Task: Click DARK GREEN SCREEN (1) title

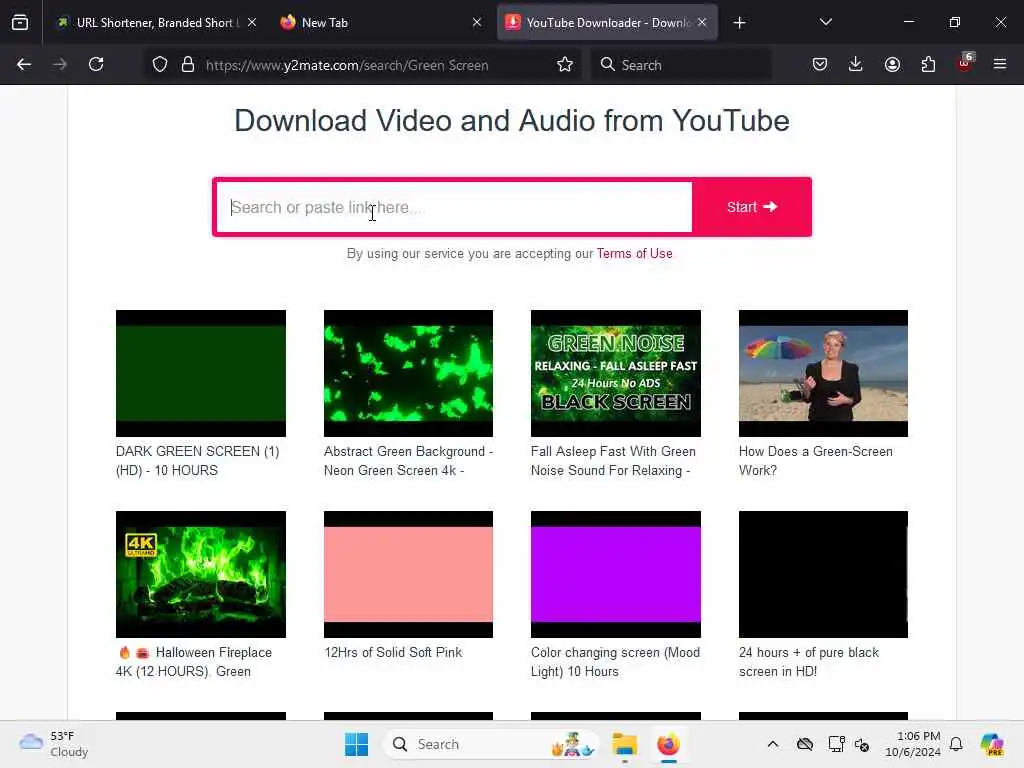Action: pos(197,461)
